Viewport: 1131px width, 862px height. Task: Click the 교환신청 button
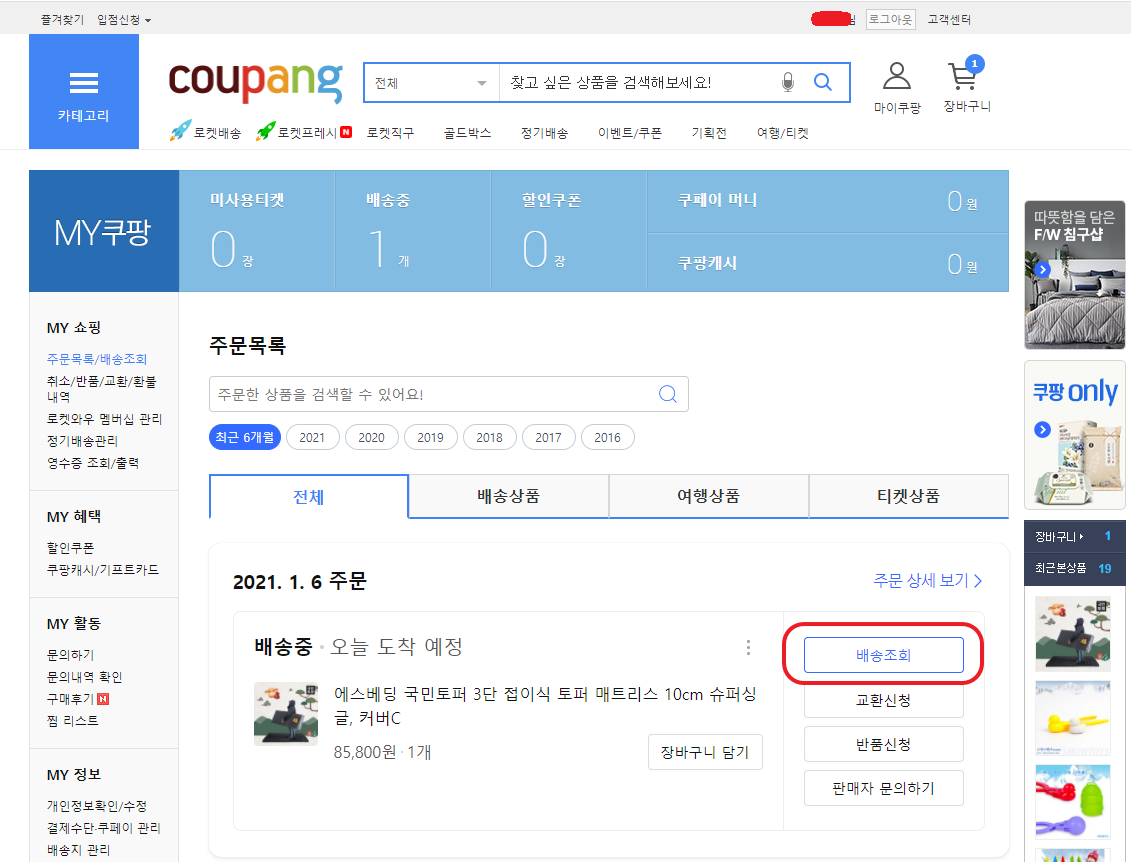point(884,700)
